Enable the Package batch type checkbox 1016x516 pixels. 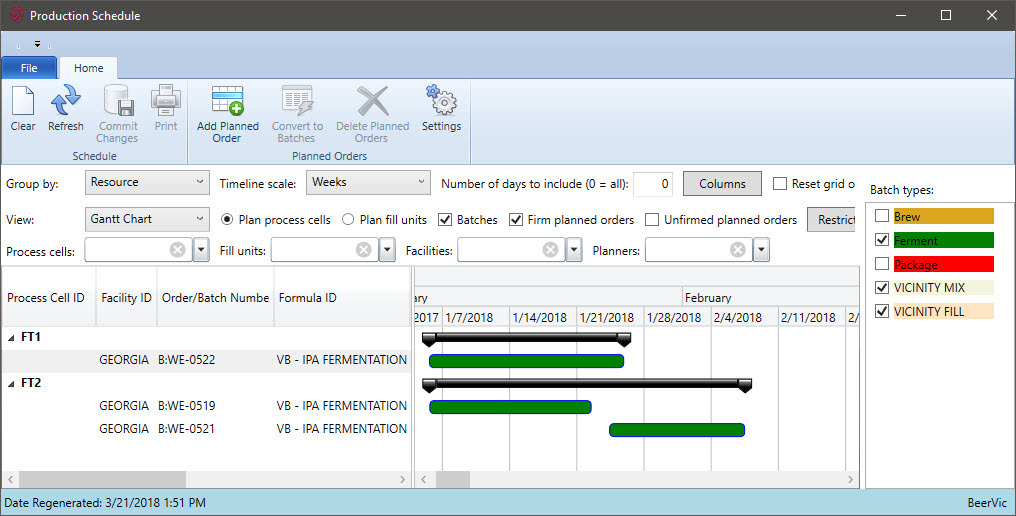tap(882, 264)
